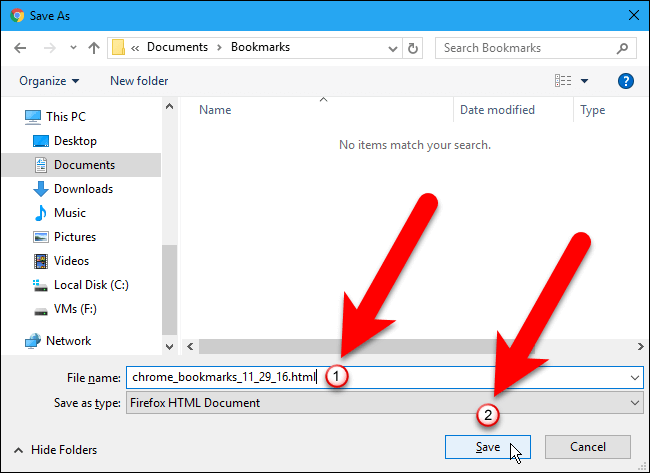
Task: Refresh the Bookmarks folder view
Action: (x=412, y=49)
